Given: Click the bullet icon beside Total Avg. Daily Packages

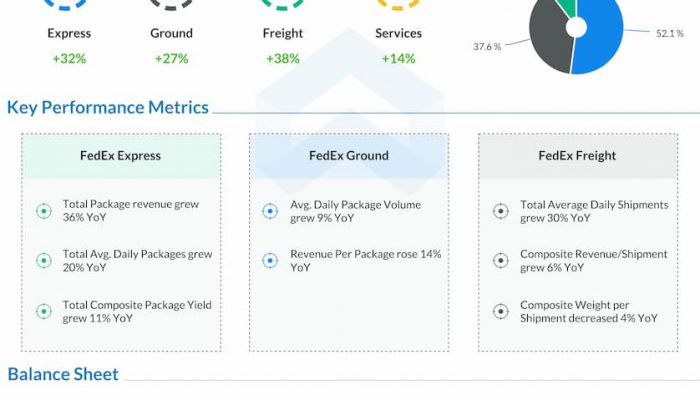Looking at the screenshot, I should coord(43,261).
